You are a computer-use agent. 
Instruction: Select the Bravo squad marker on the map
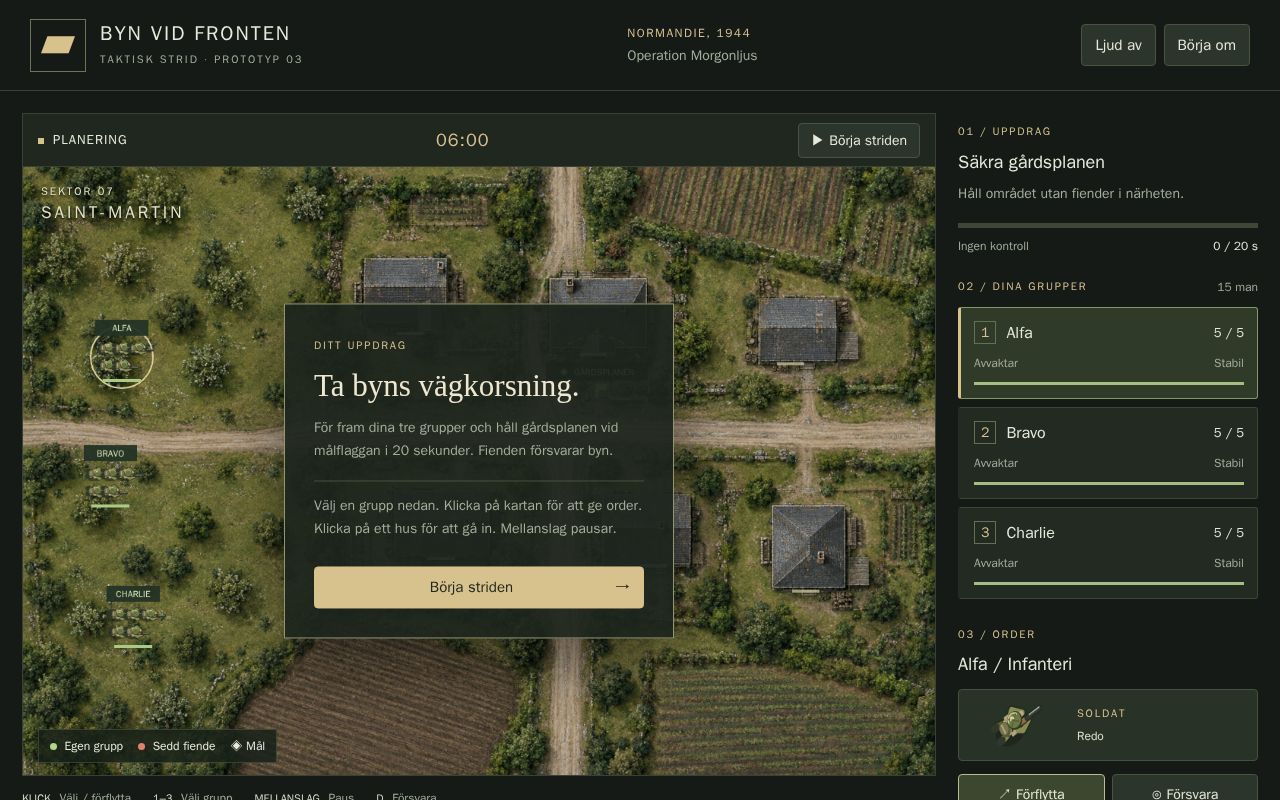click(x=110, y=478)
